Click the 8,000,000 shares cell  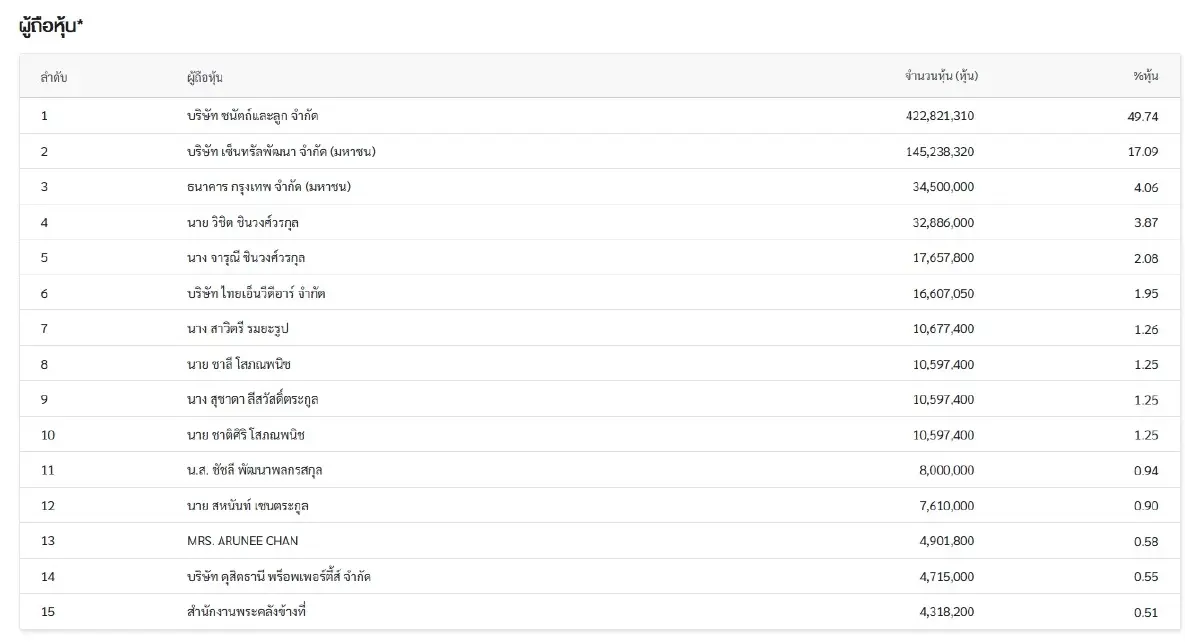pos(945,470)
